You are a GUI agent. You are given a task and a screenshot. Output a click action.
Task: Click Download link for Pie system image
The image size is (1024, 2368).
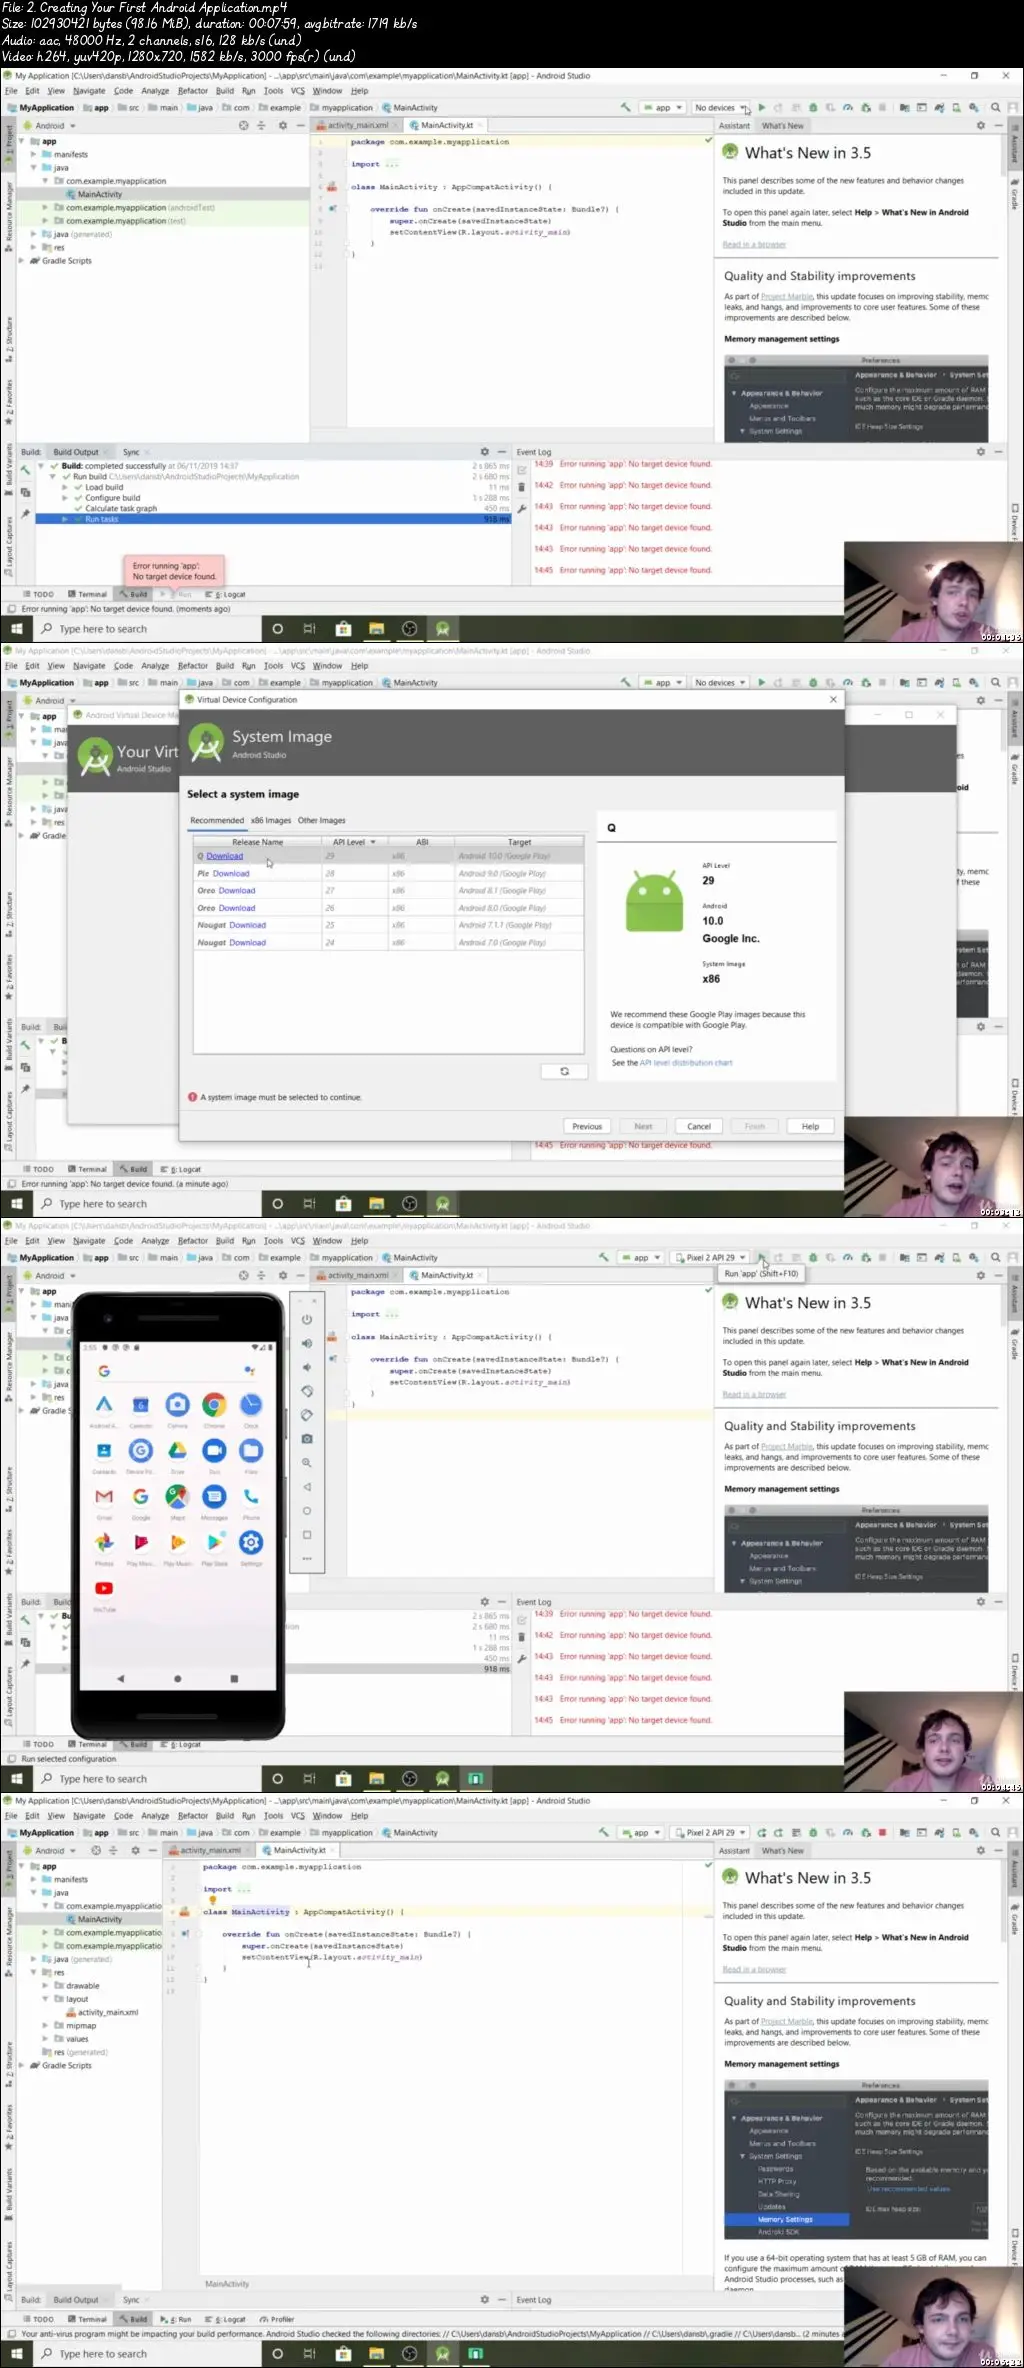click(x=231, y=873)
